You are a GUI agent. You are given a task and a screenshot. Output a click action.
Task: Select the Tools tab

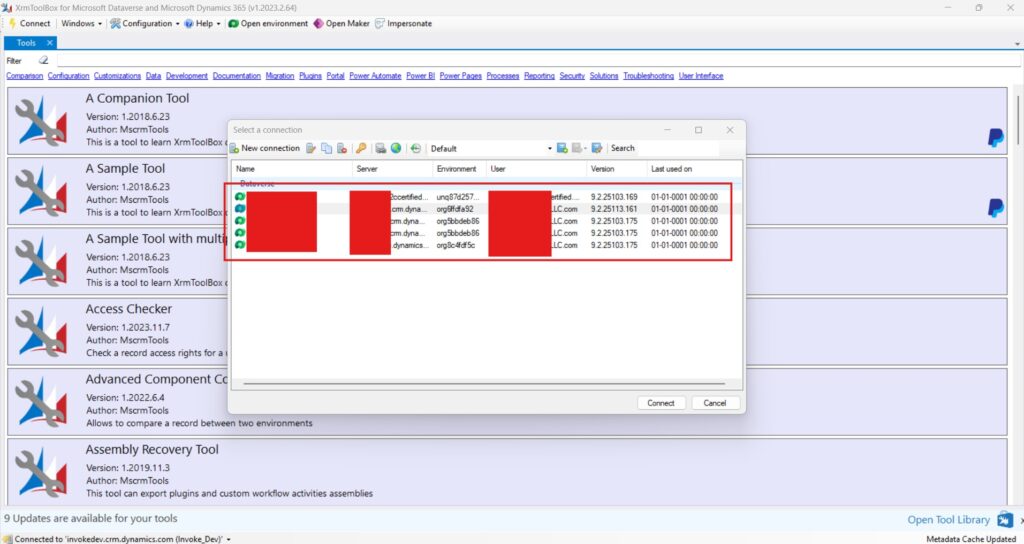coord(26,43)
